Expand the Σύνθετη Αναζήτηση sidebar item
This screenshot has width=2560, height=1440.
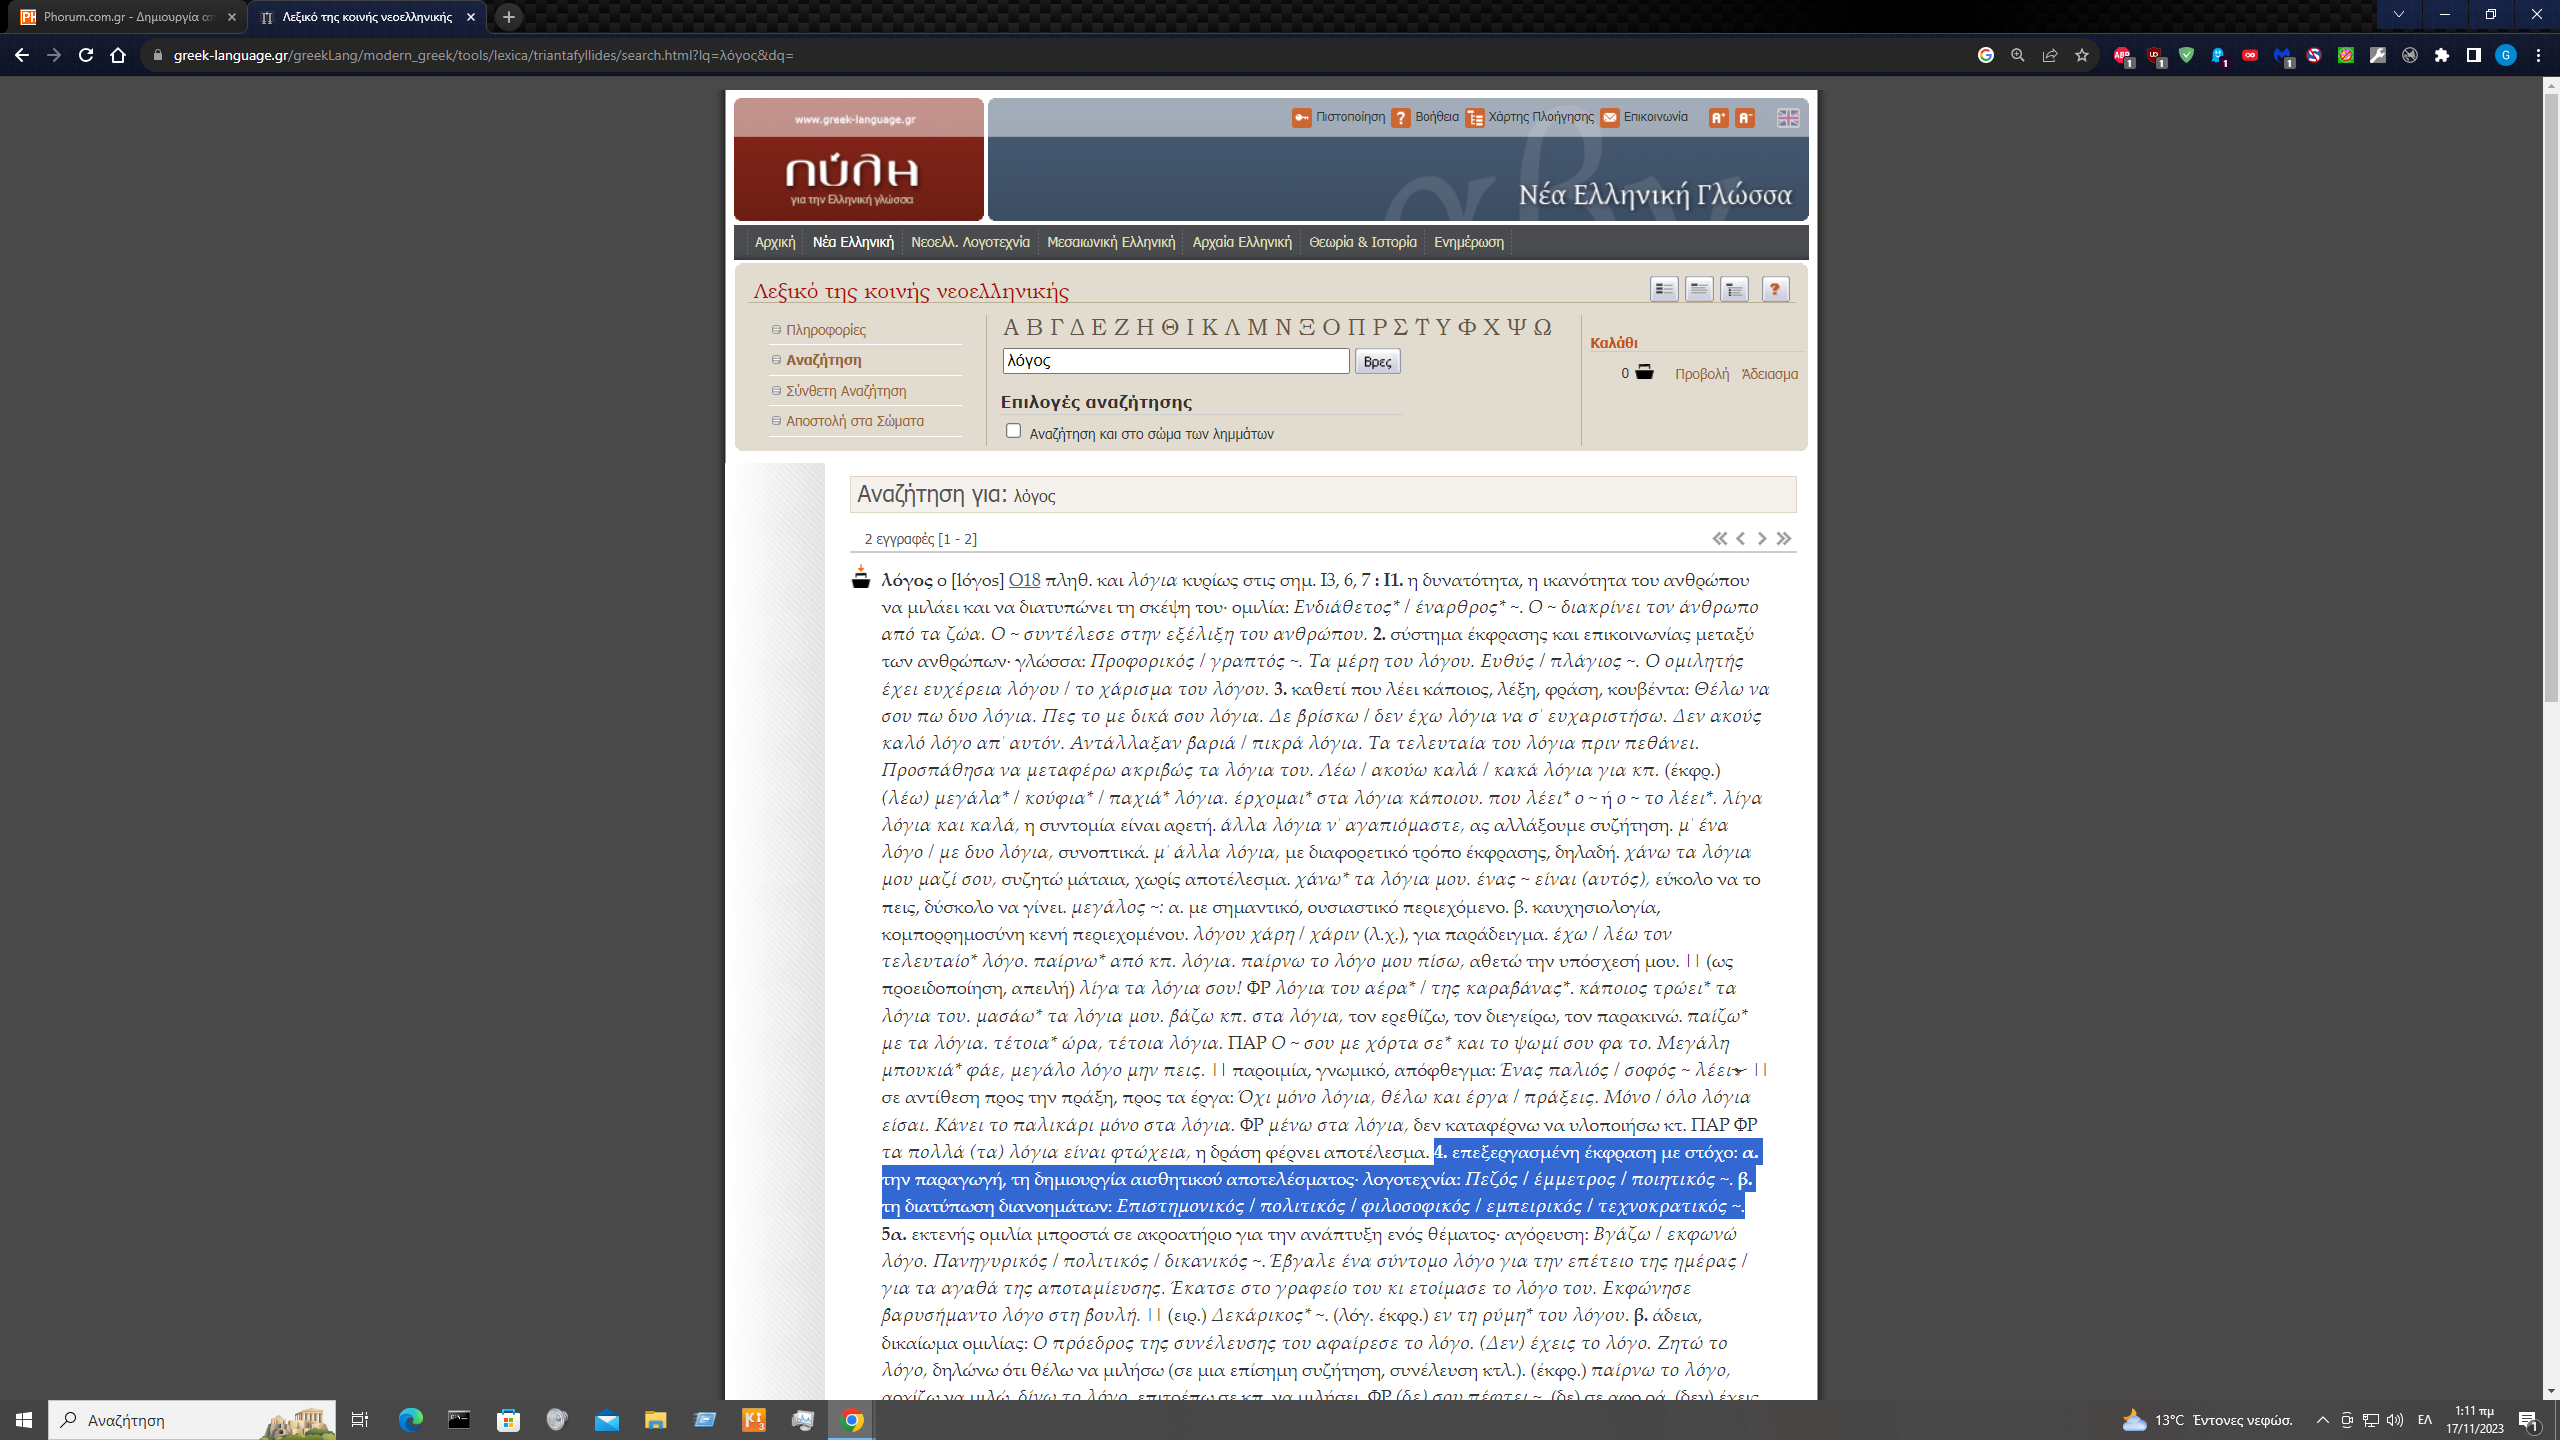(845, 391)
